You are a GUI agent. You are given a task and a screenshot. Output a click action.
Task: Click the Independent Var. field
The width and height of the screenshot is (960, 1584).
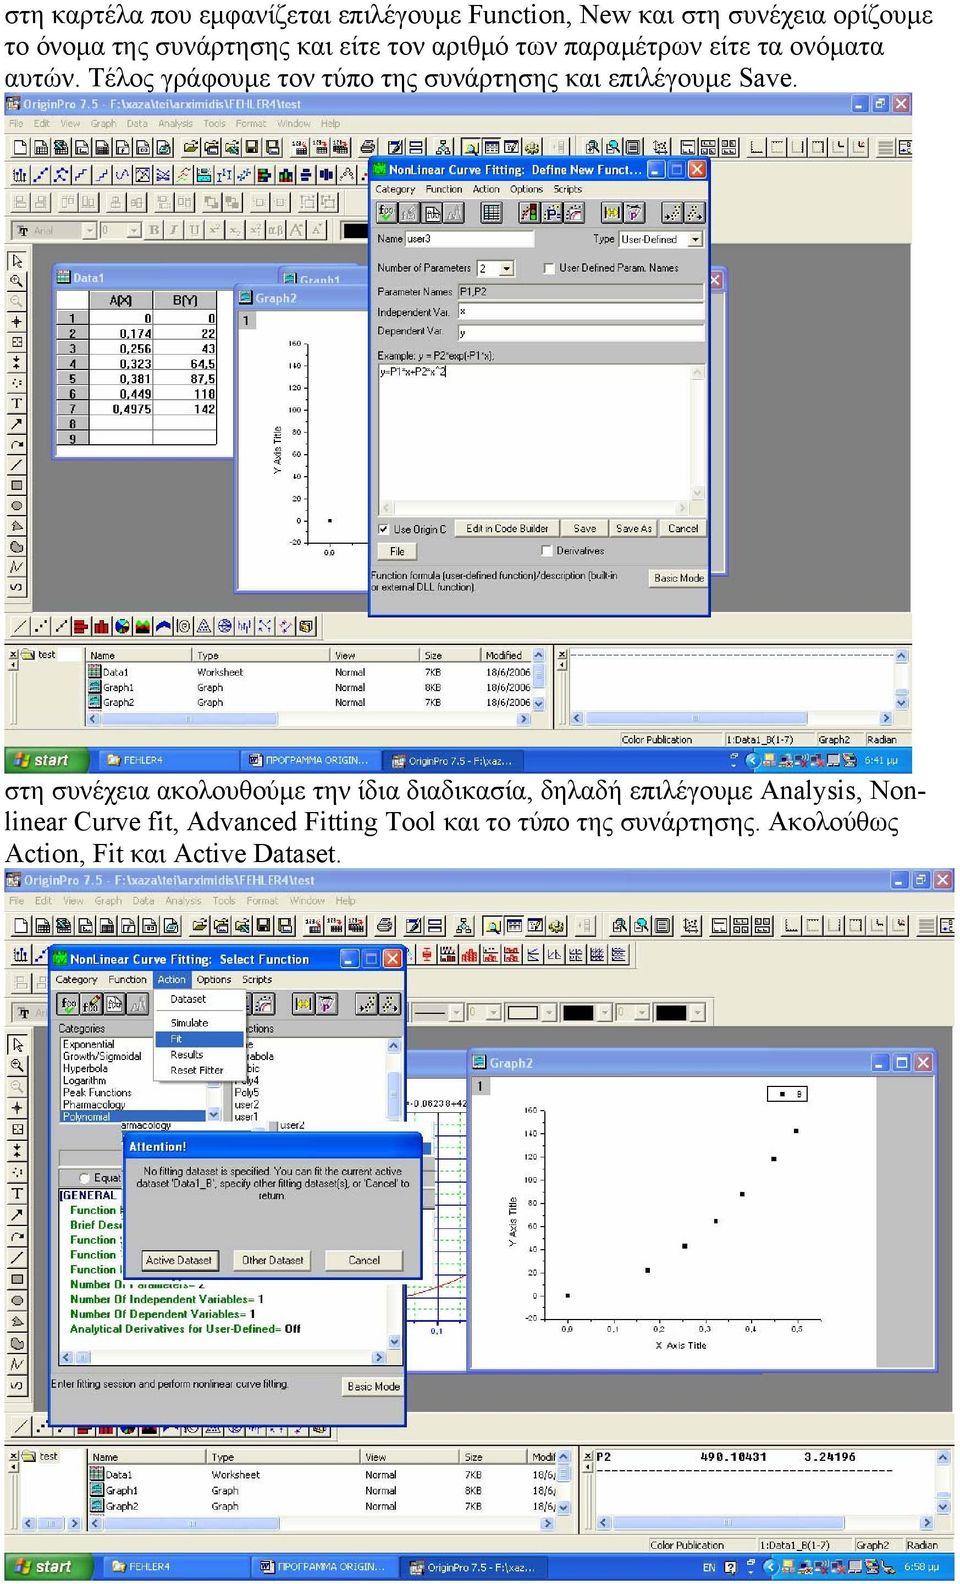coord(581,312)
